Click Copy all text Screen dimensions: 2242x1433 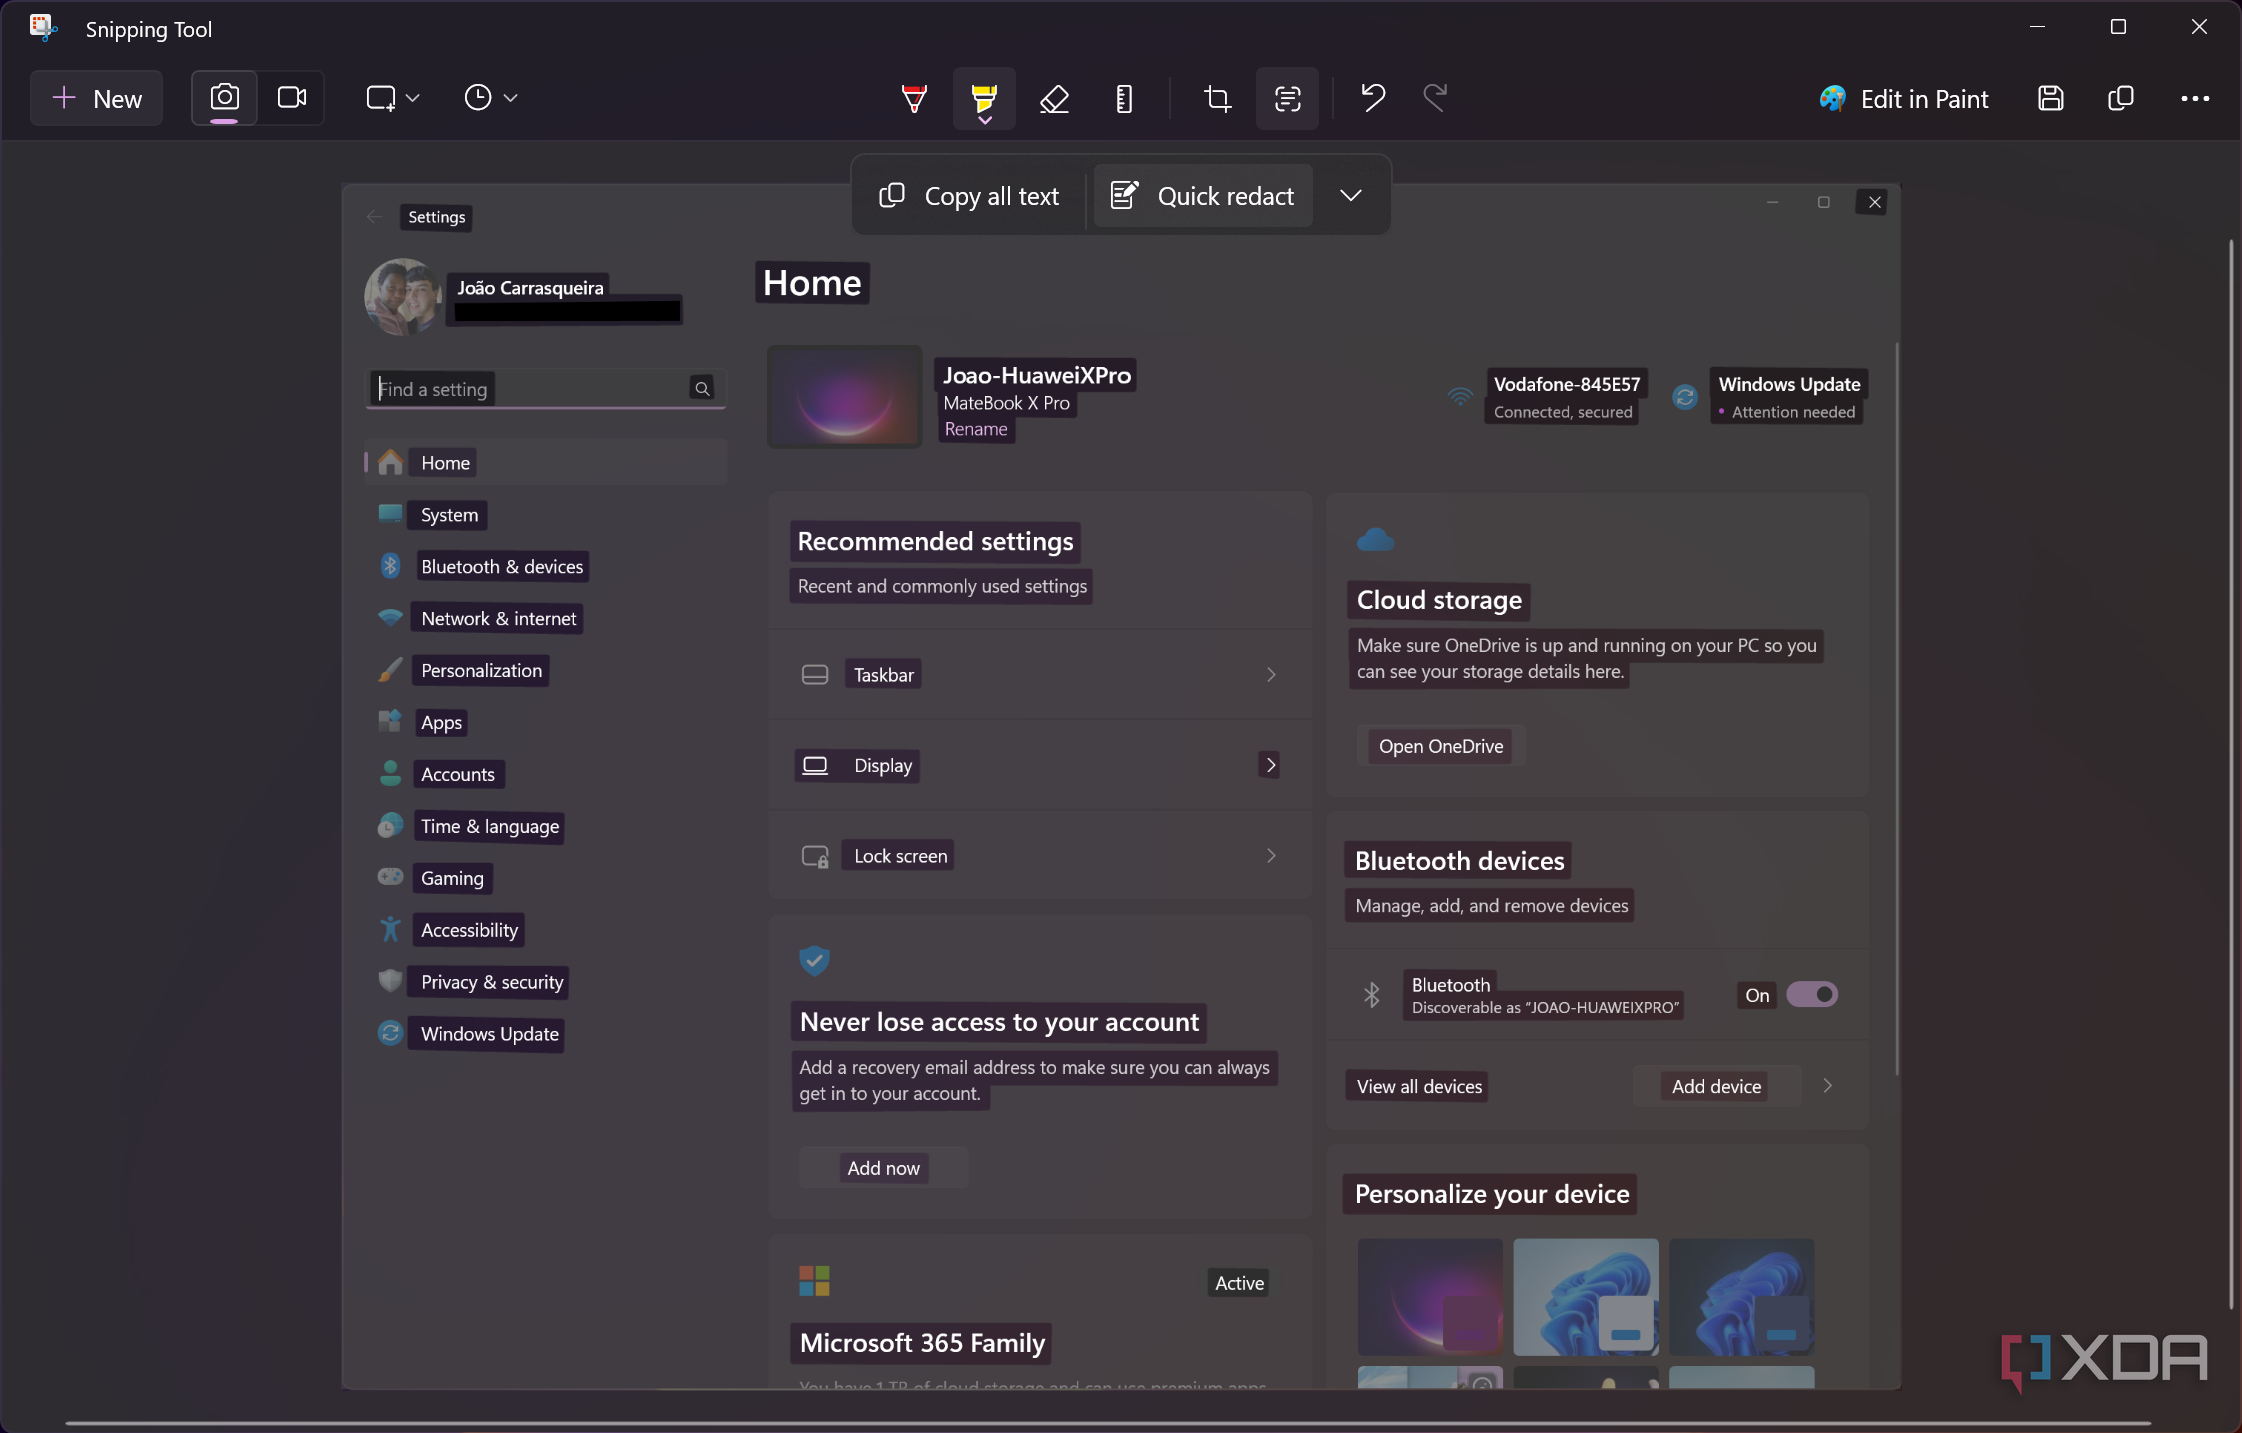969,196
